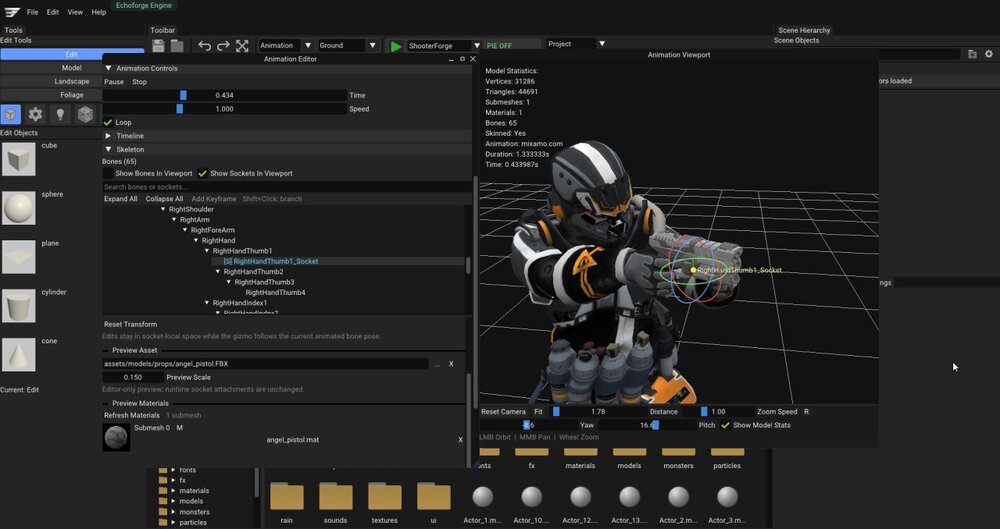Screen dimensions: 1000x529
Task: Enable Show Bones In Viewport checkbox
Action: (x=108, y=174)
